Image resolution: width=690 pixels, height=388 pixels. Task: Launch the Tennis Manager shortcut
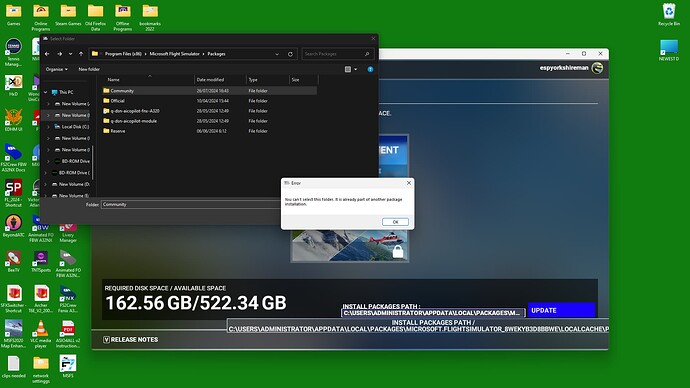coord(14,52)
